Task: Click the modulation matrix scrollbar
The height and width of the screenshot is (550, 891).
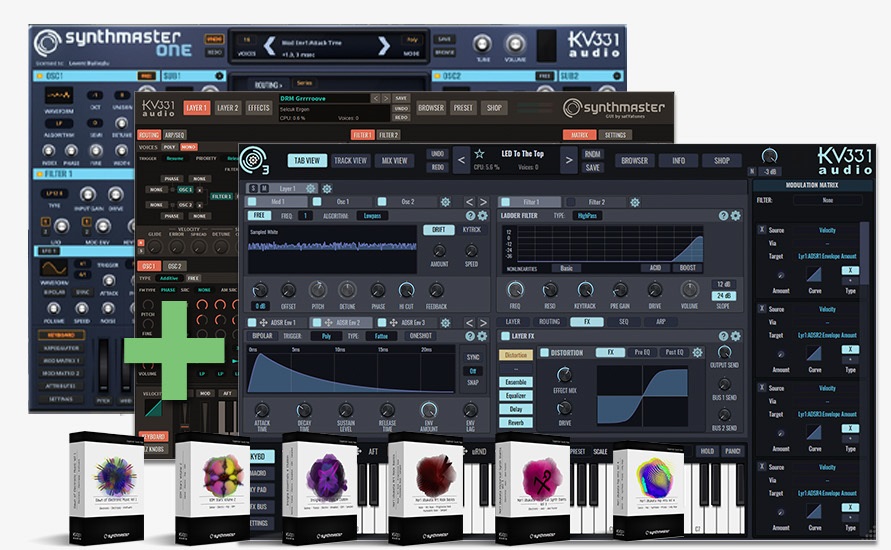Action: [864, 253]
